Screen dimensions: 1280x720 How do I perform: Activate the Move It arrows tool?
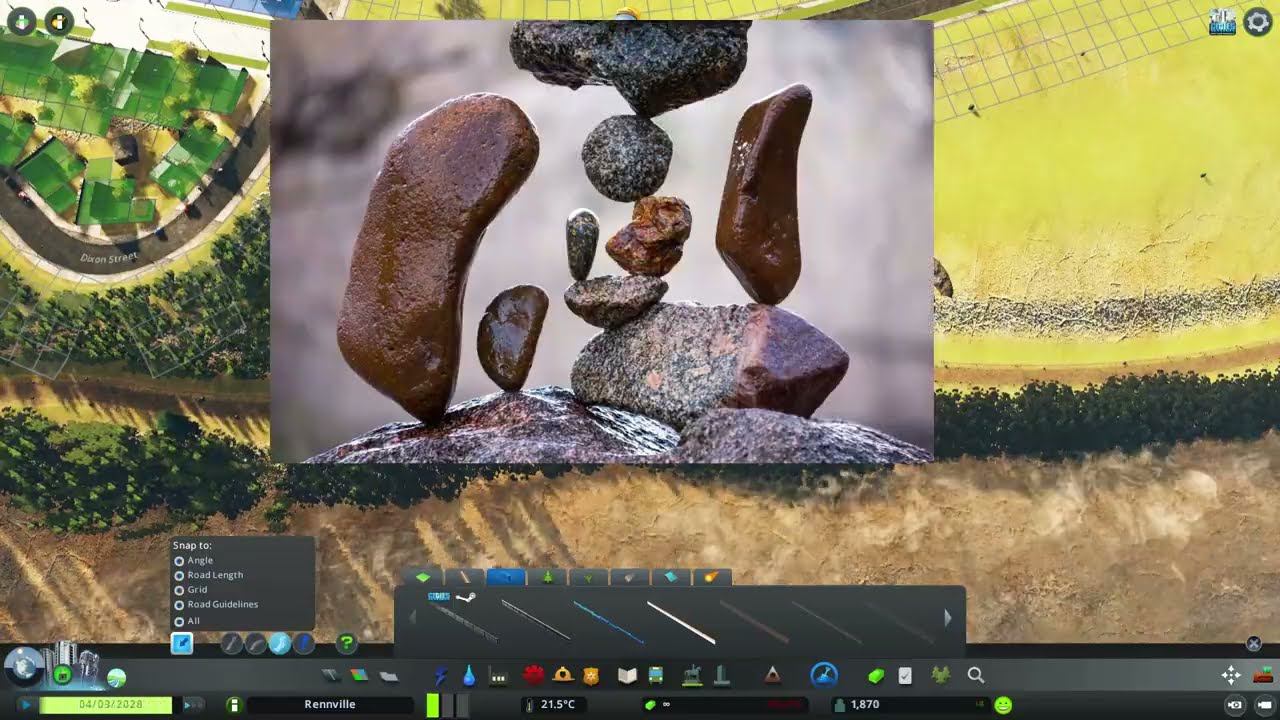[1231, 676]
